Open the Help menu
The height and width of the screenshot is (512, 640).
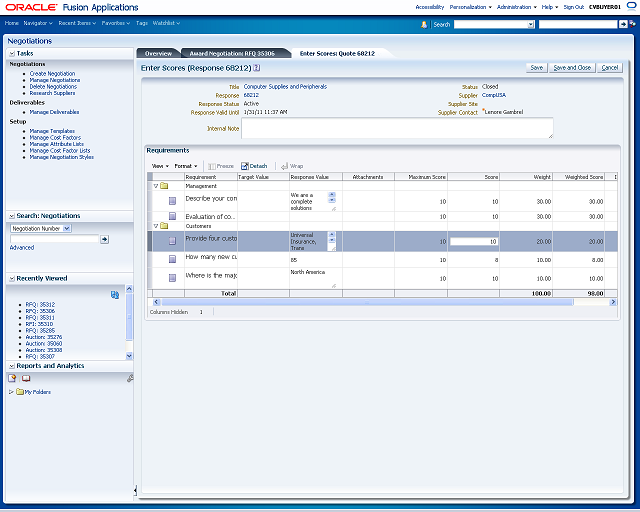[x=550, y=7]
